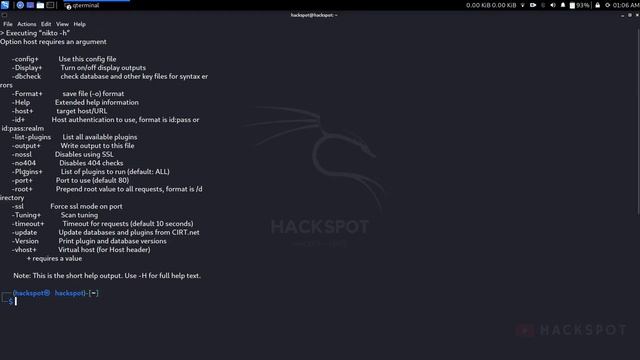Launch the round blue browser panel icon
The width and height of the screenshot is (640, 360).
click(20, 5)
